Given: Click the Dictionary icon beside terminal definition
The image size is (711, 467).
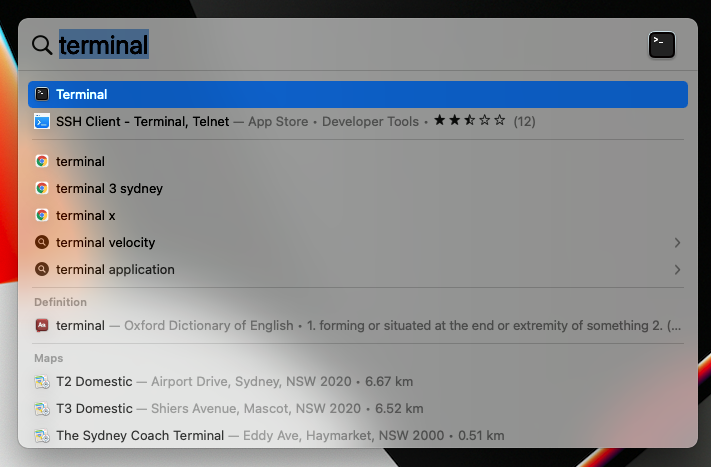Looking at the screenshot, I should tap(42, 326).
